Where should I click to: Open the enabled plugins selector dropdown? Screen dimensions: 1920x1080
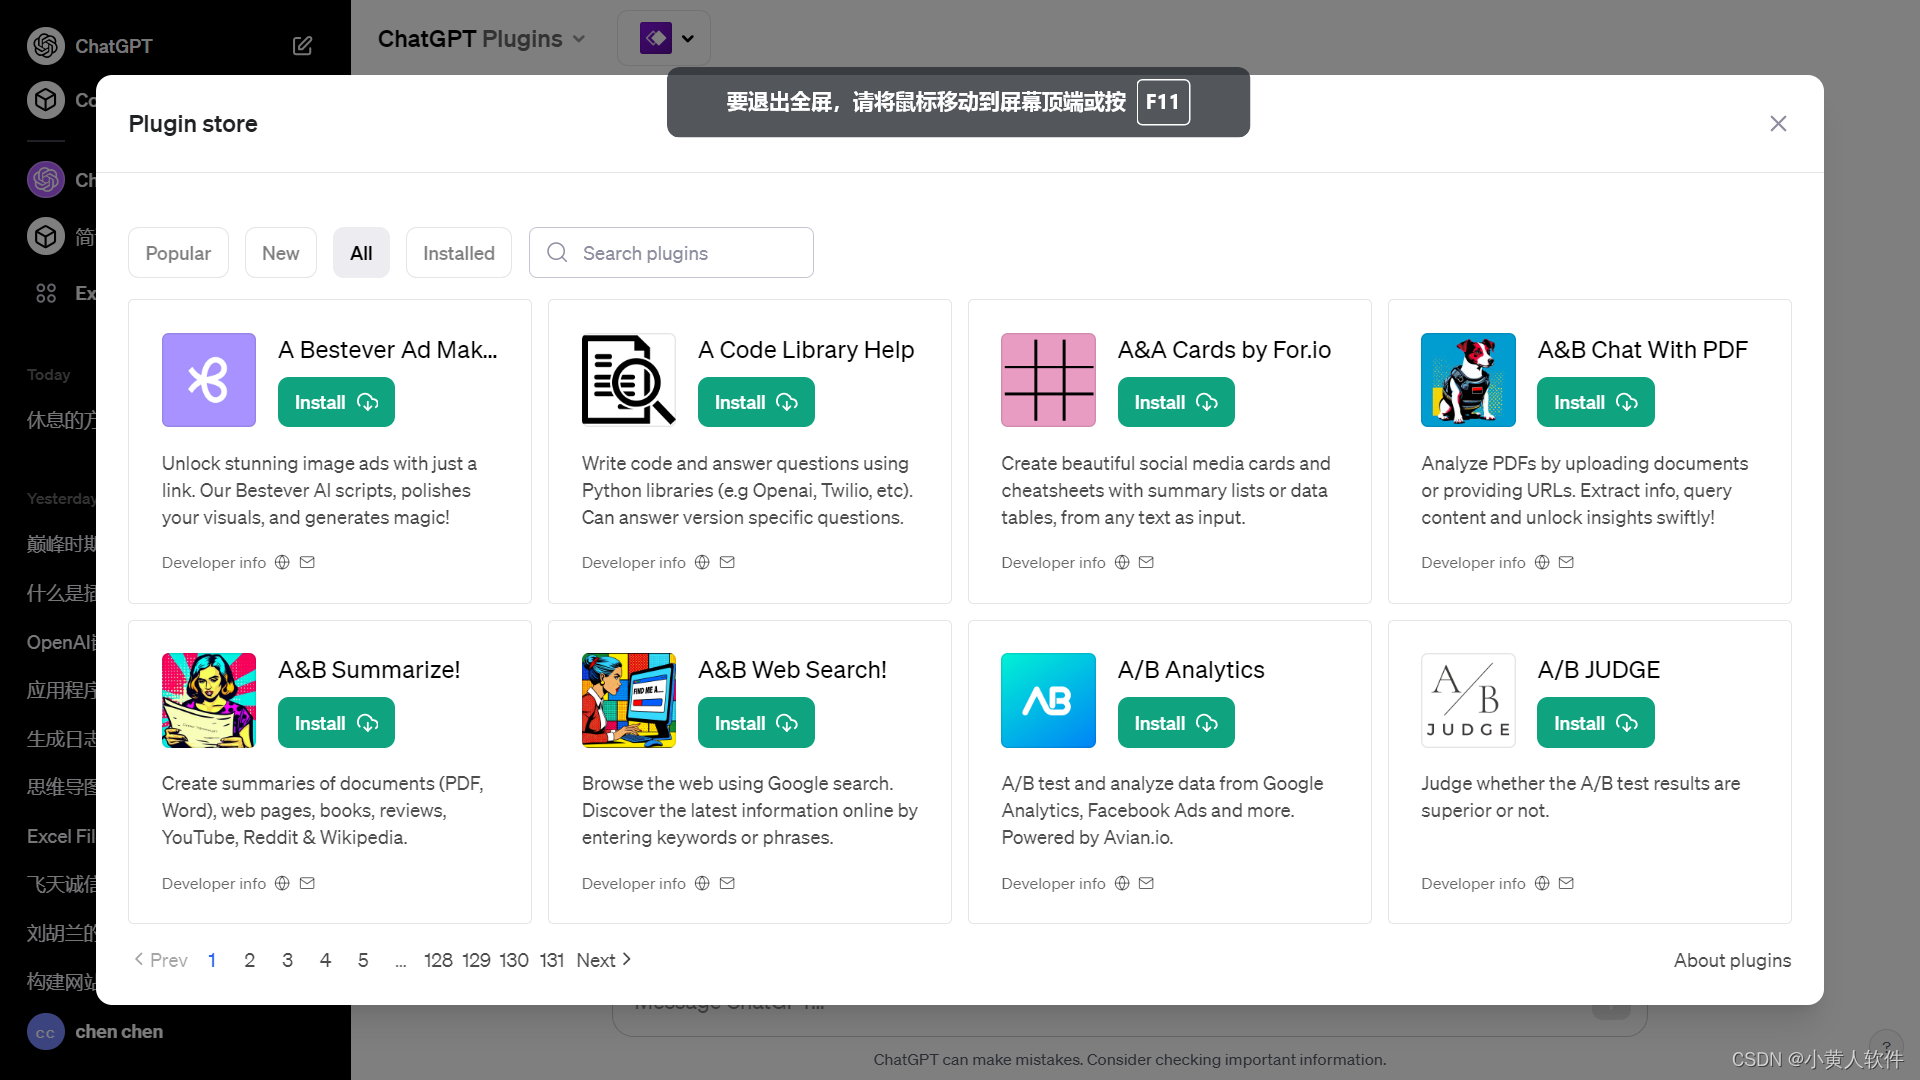click(x=664, y=38)
